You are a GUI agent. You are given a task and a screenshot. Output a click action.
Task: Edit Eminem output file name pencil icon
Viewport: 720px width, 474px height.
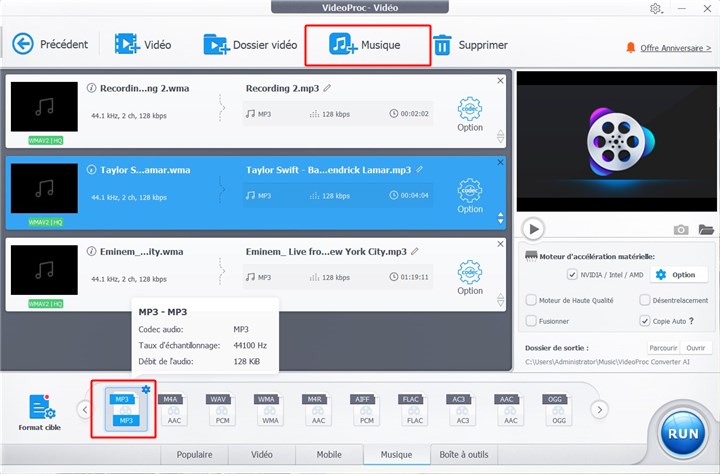[x=415, y=251]
